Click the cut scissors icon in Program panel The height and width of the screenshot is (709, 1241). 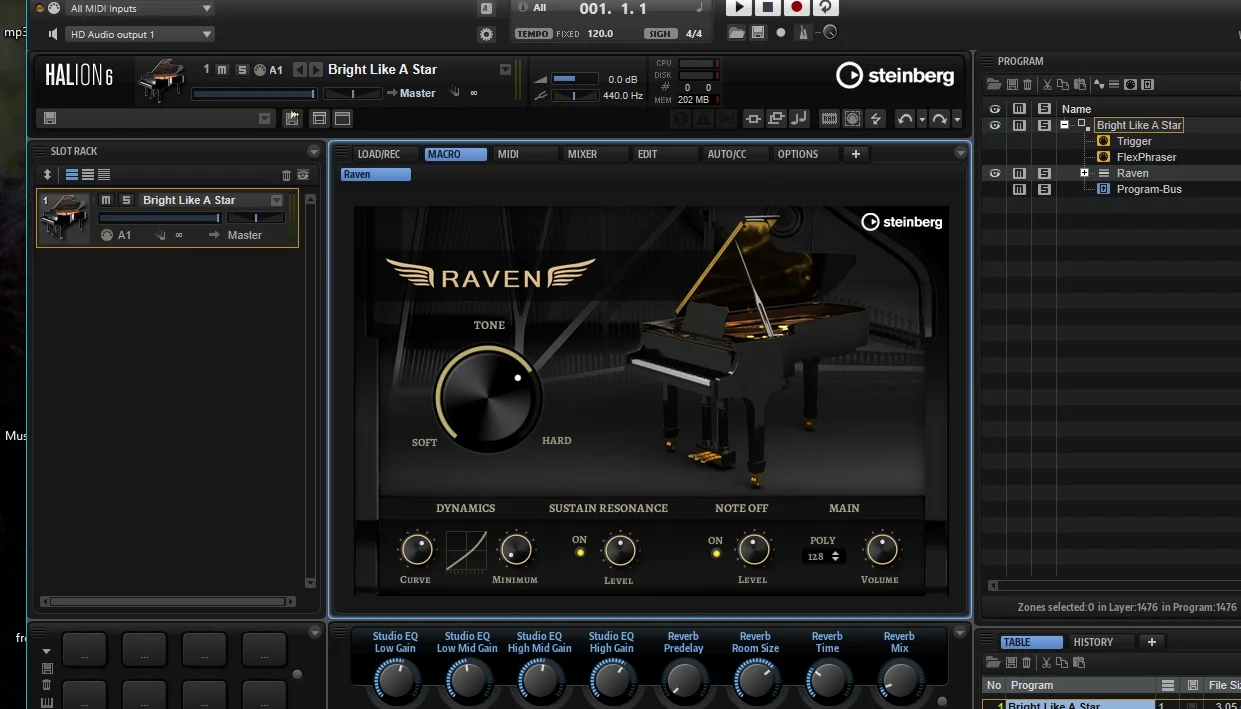(1047, 85)
